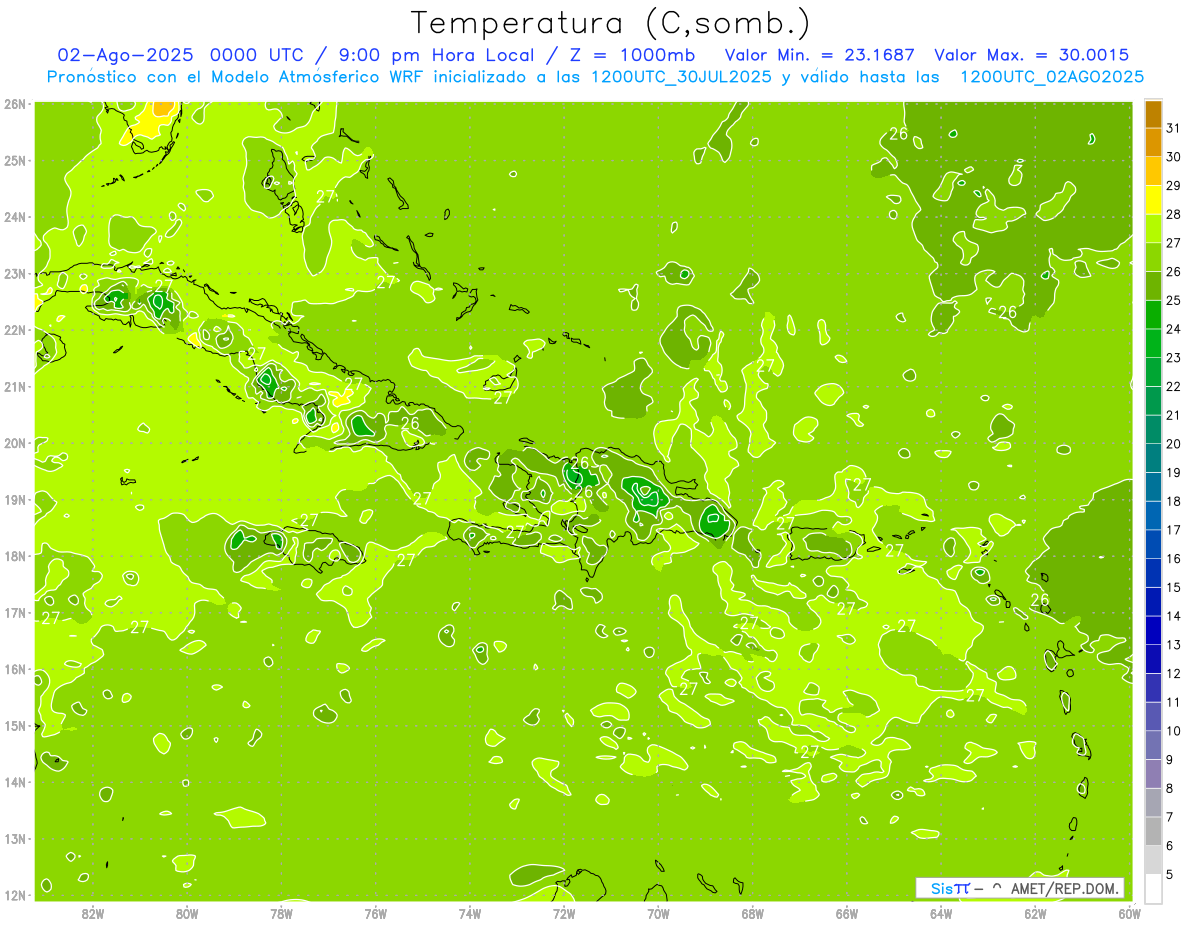Screen dimensions: 1200x927
Task: Click the 80W longitude axis label
Action: [x=187, y=913]
